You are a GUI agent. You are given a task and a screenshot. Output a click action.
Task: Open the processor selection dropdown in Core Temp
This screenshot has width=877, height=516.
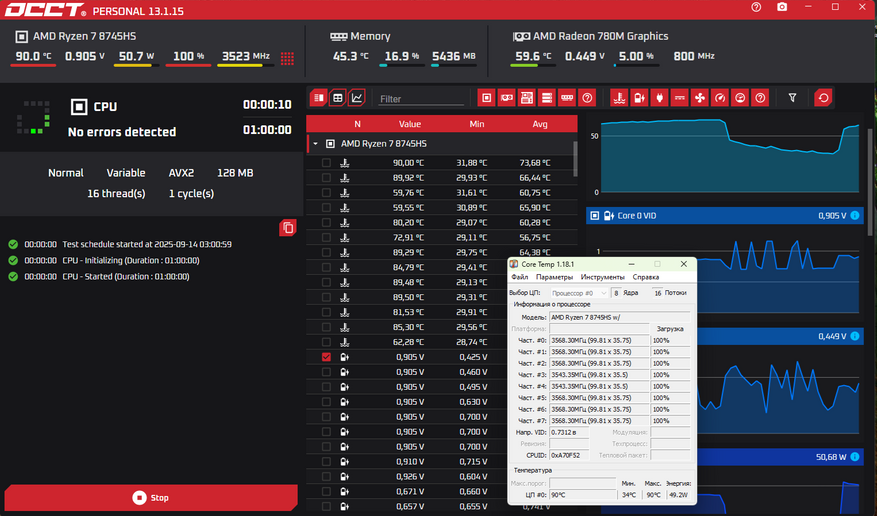[579, 293]
